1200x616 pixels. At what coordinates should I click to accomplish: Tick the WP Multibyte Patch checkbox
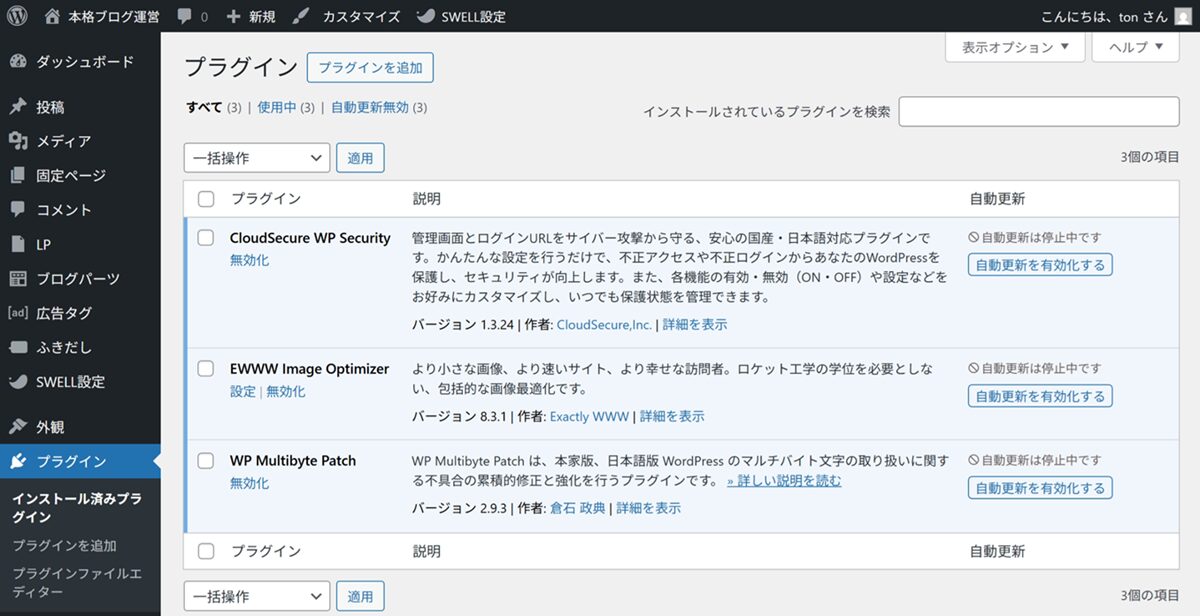coord(206,461)
